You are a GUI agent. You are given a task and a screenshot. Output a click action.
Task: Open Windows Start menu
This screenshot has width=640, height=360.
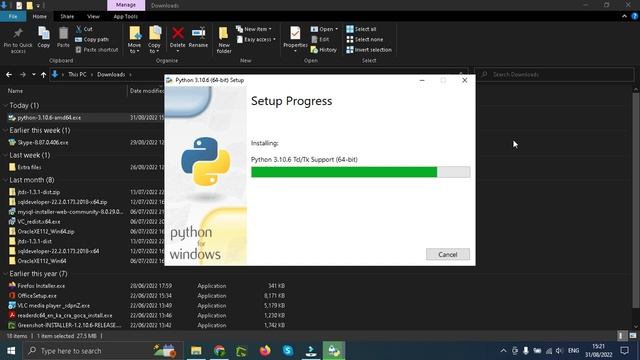pyautogui.click(x=11, y=351)
